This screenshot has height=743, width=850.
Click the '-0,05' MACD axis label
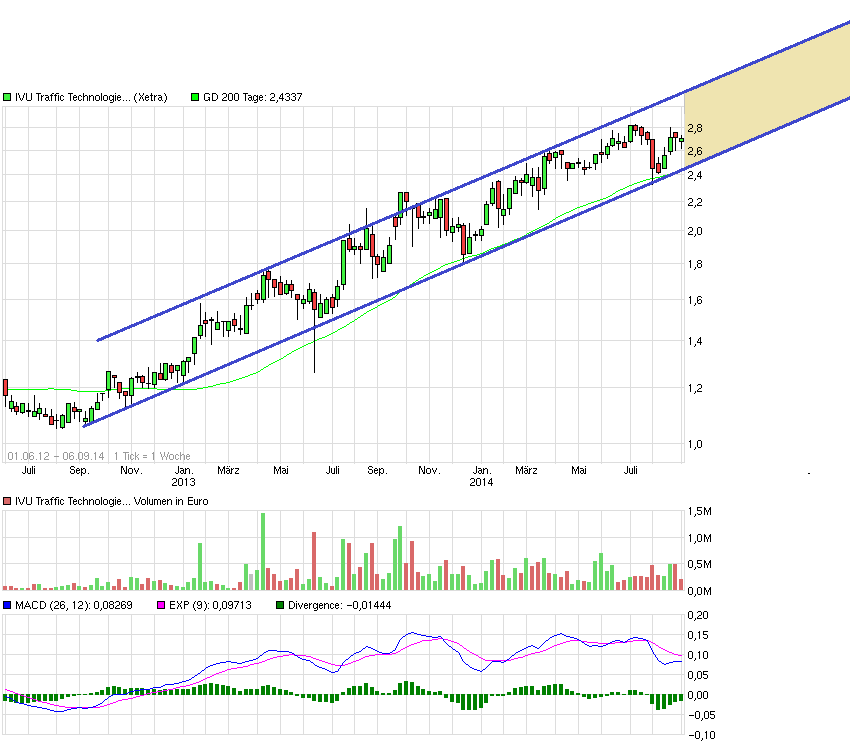(x=702, y=716)
